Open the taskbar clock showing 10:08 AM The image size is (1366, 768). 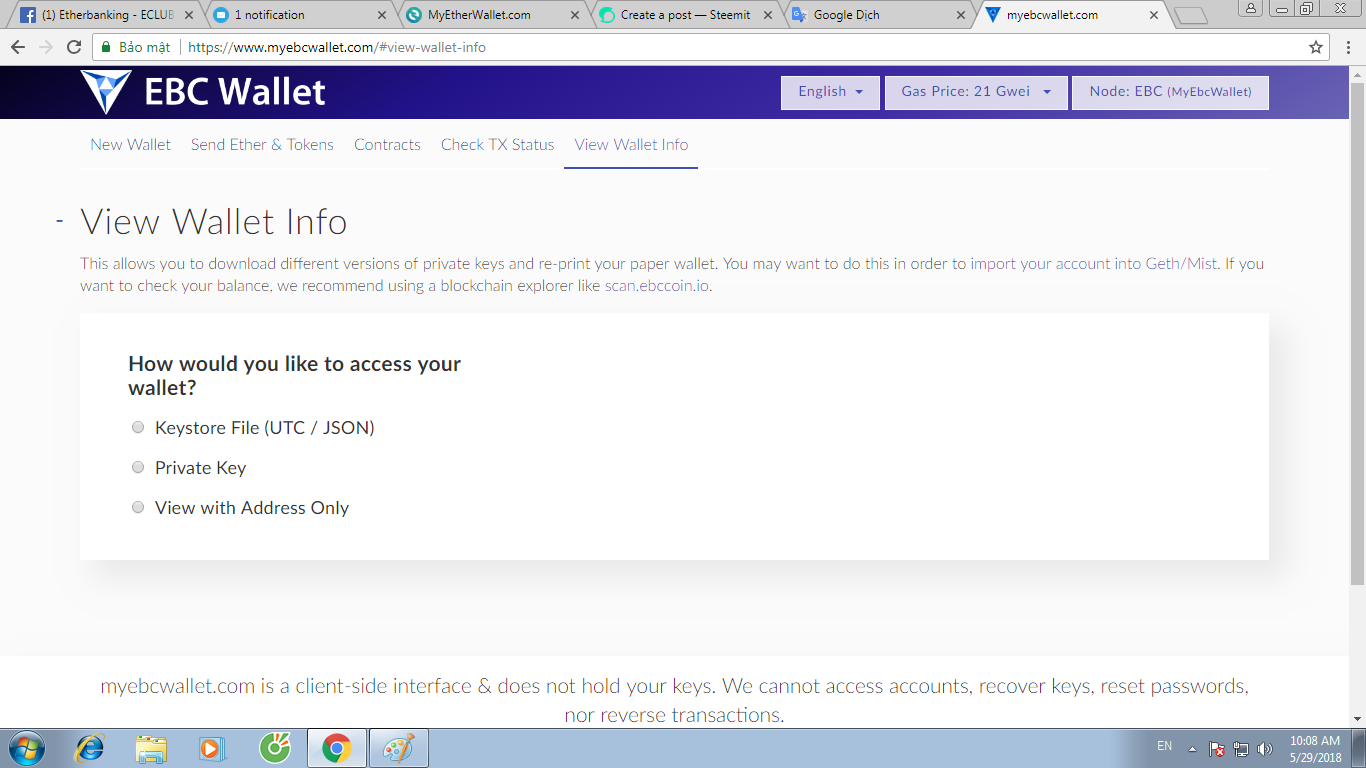click(1315, 749)
